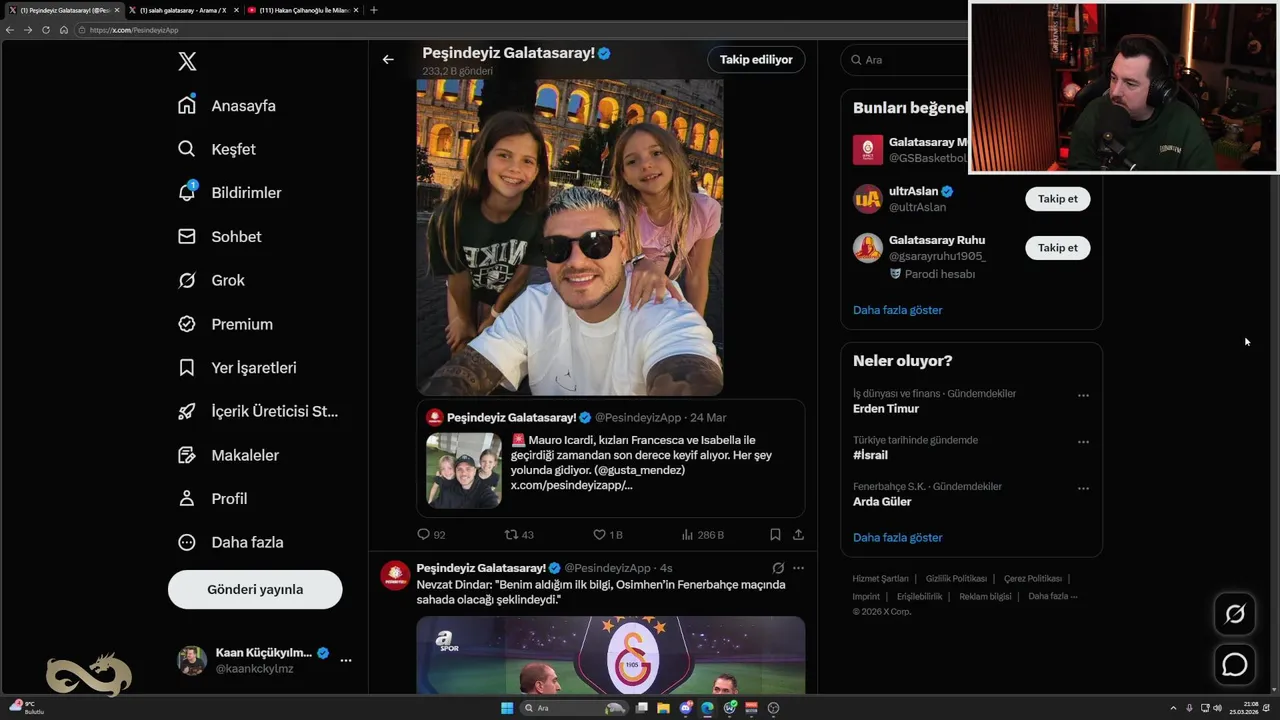Screen dimensions: 1280x720
Task: Open Microsoft Edge taskbar icon
Action: pyautogui.click(x=708, y=708)
